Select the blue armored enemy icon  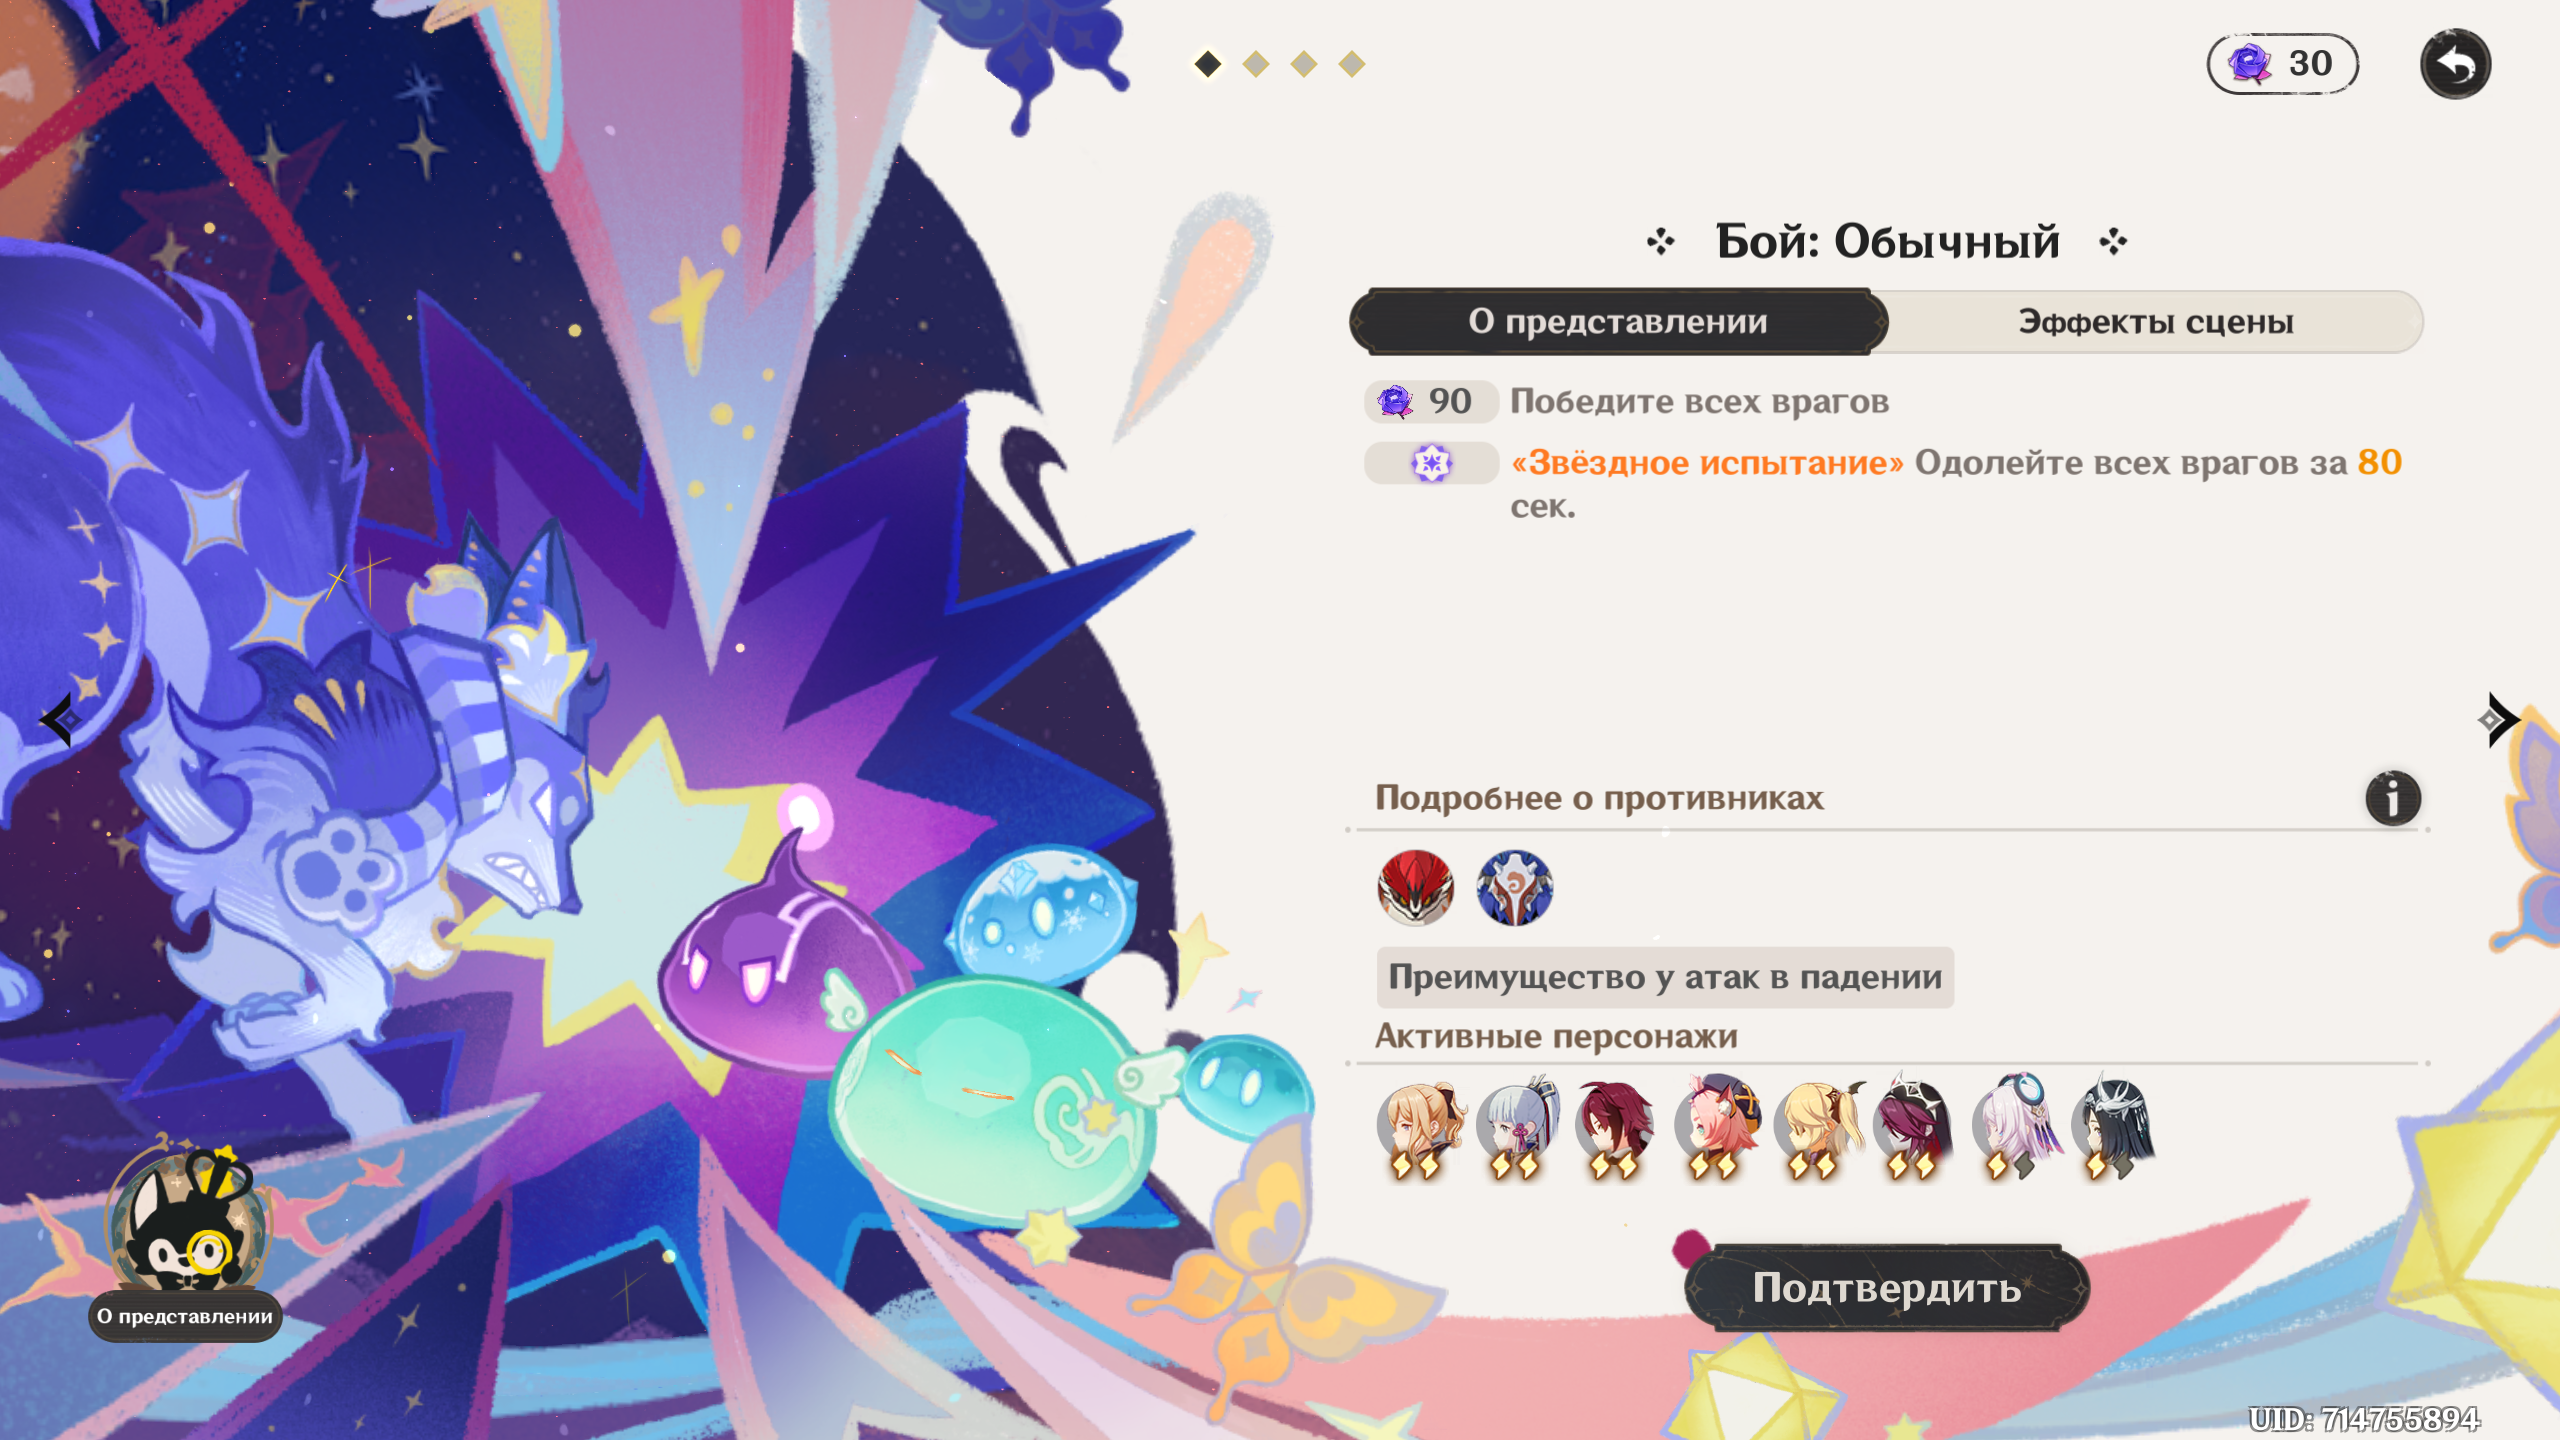pyautogui.click(x=1514, y=887)
